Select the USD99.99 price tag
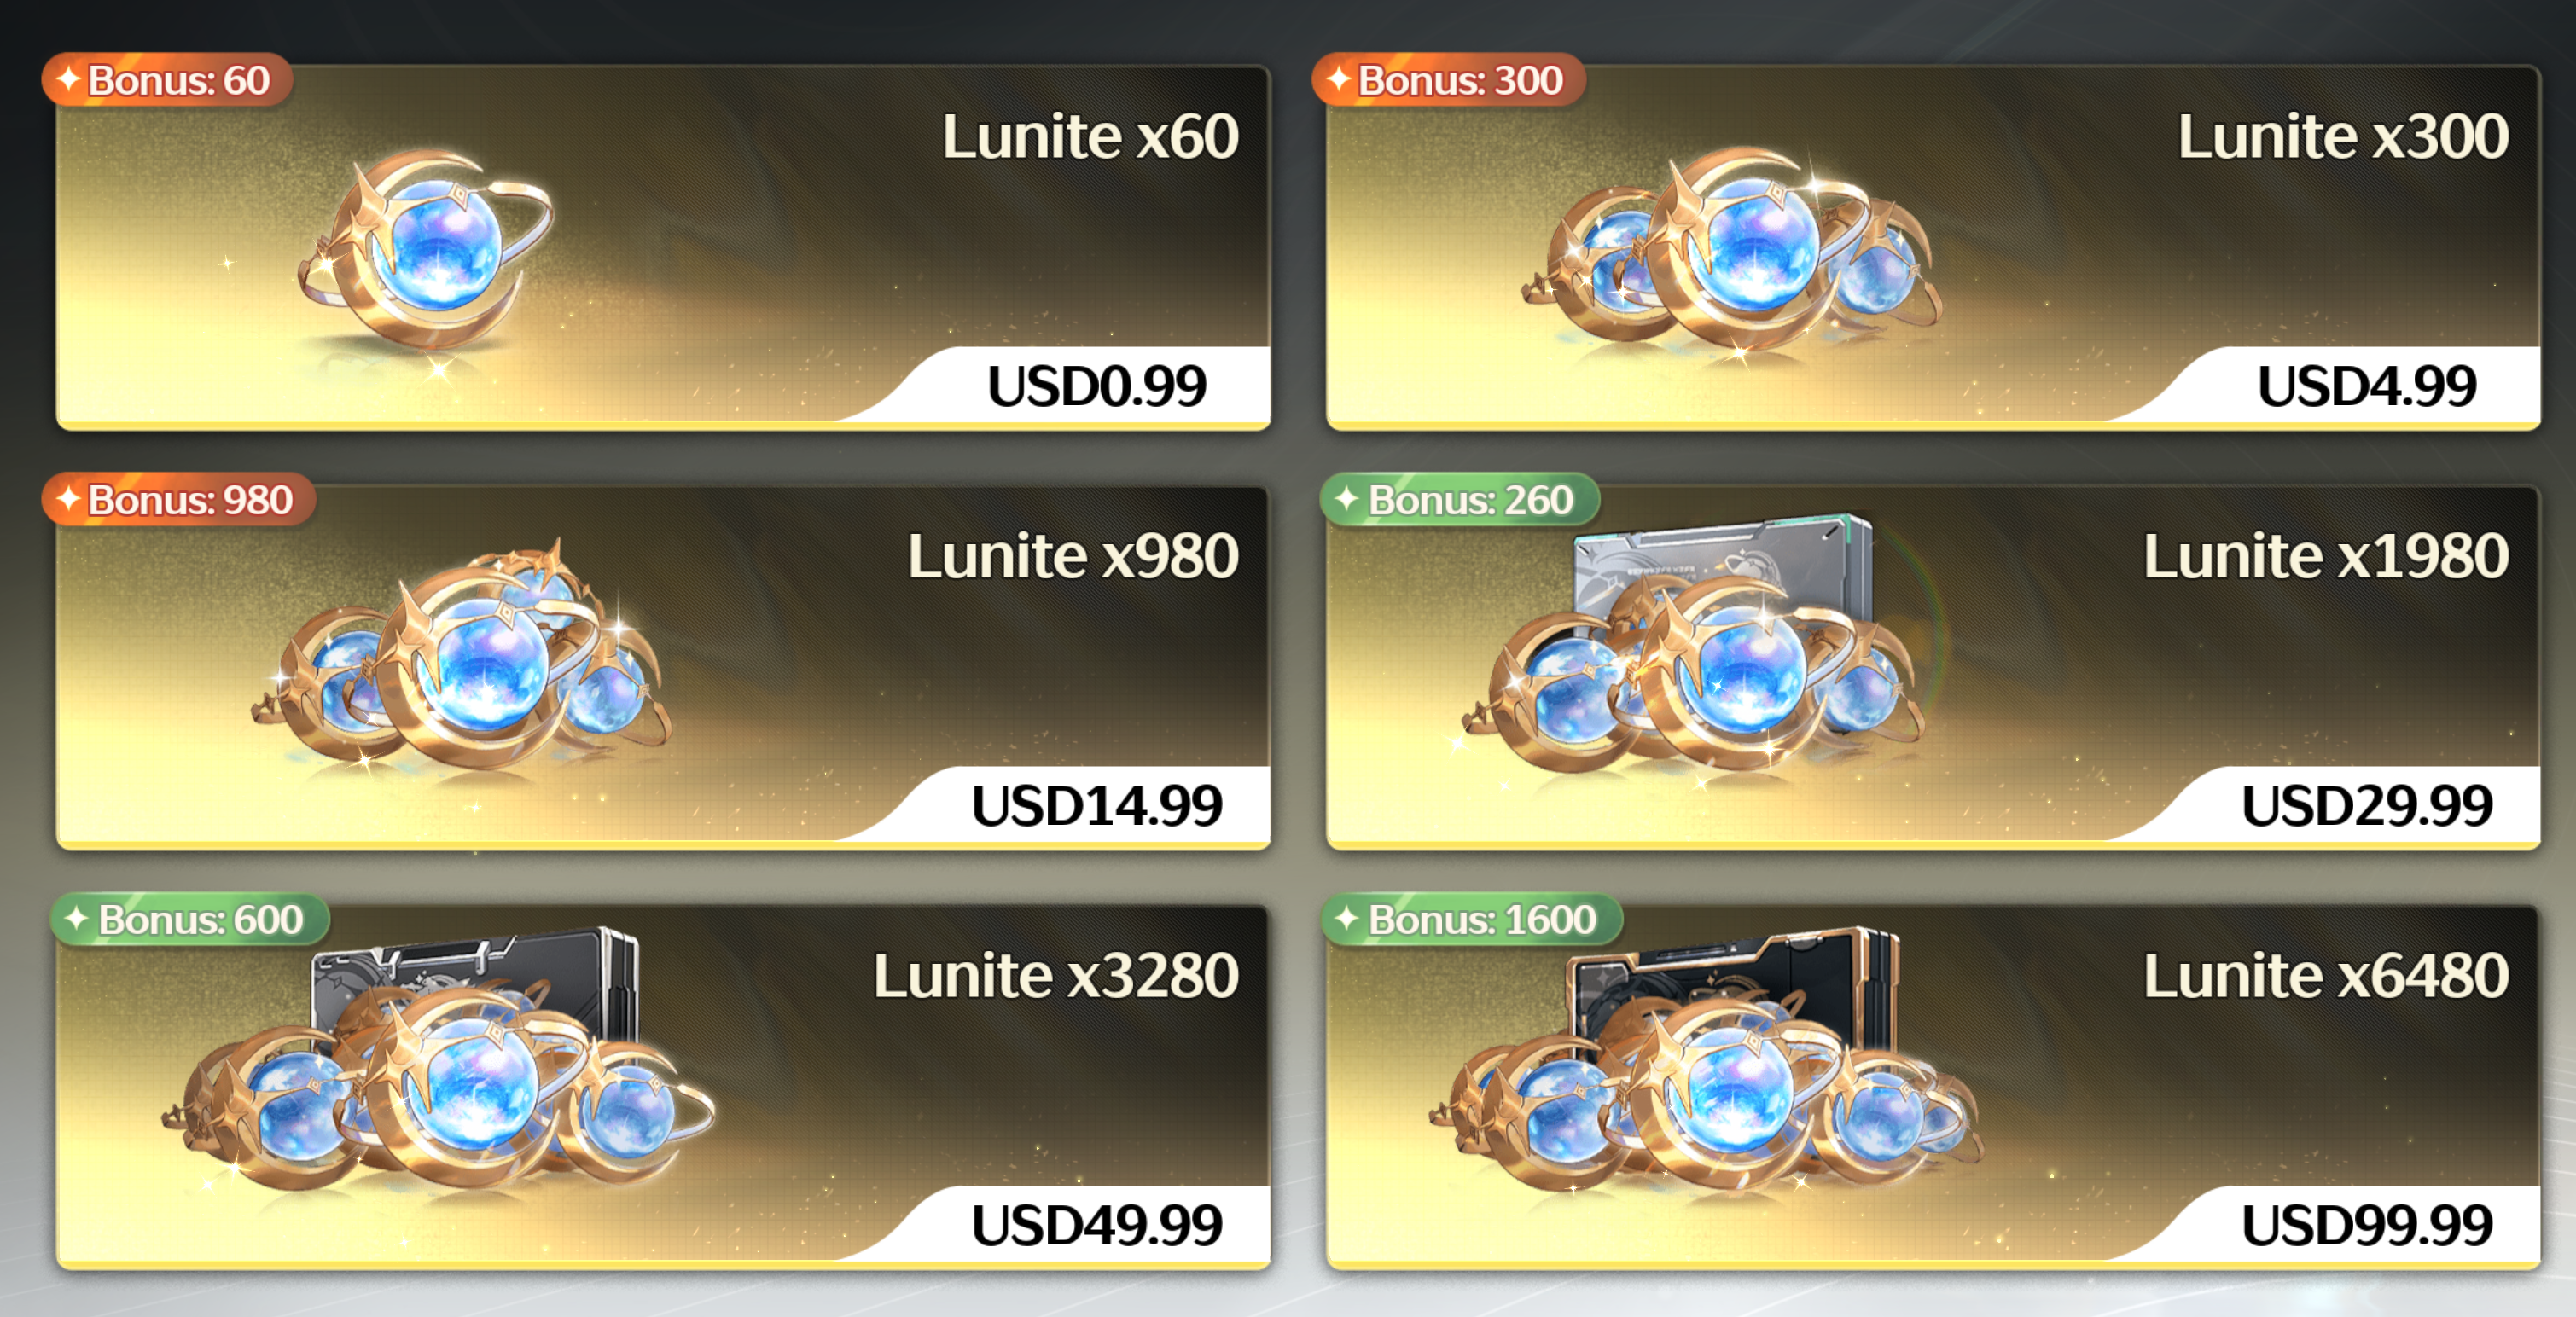The height and width of the screenshot is (1317, 2576). (2366, 1226)
